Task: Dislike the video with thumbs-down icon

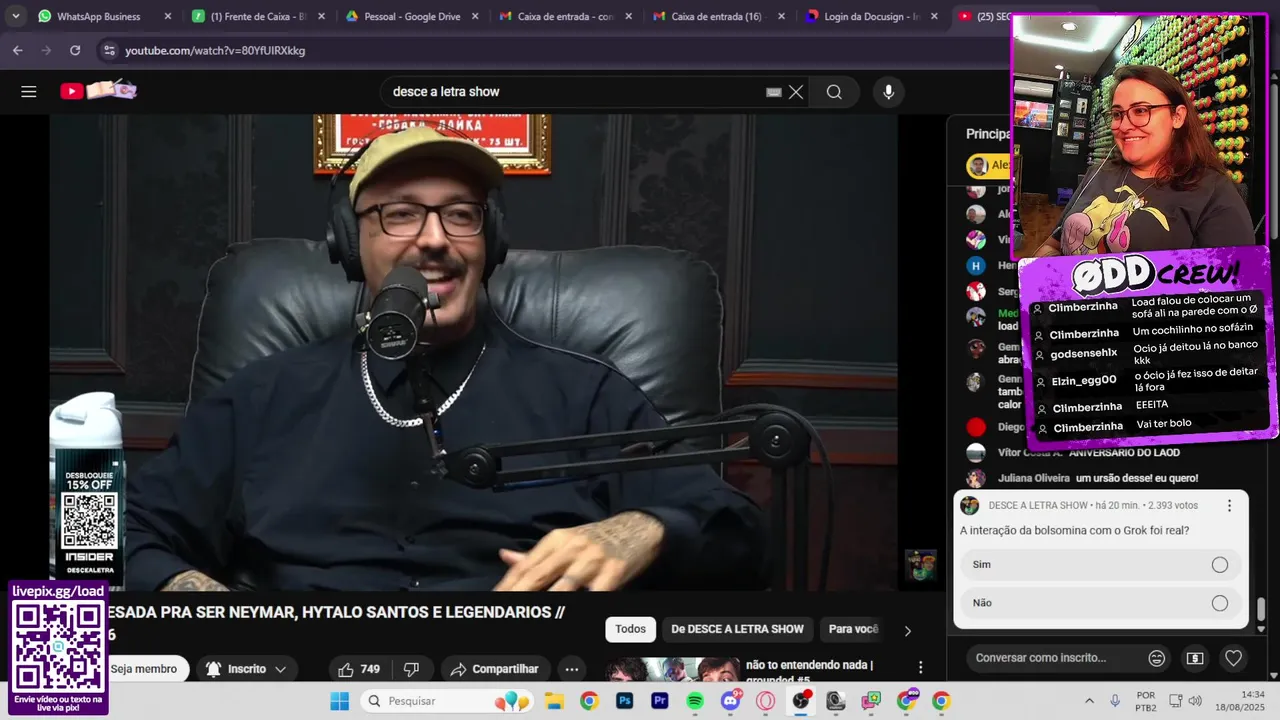Action: click(411, 669)
